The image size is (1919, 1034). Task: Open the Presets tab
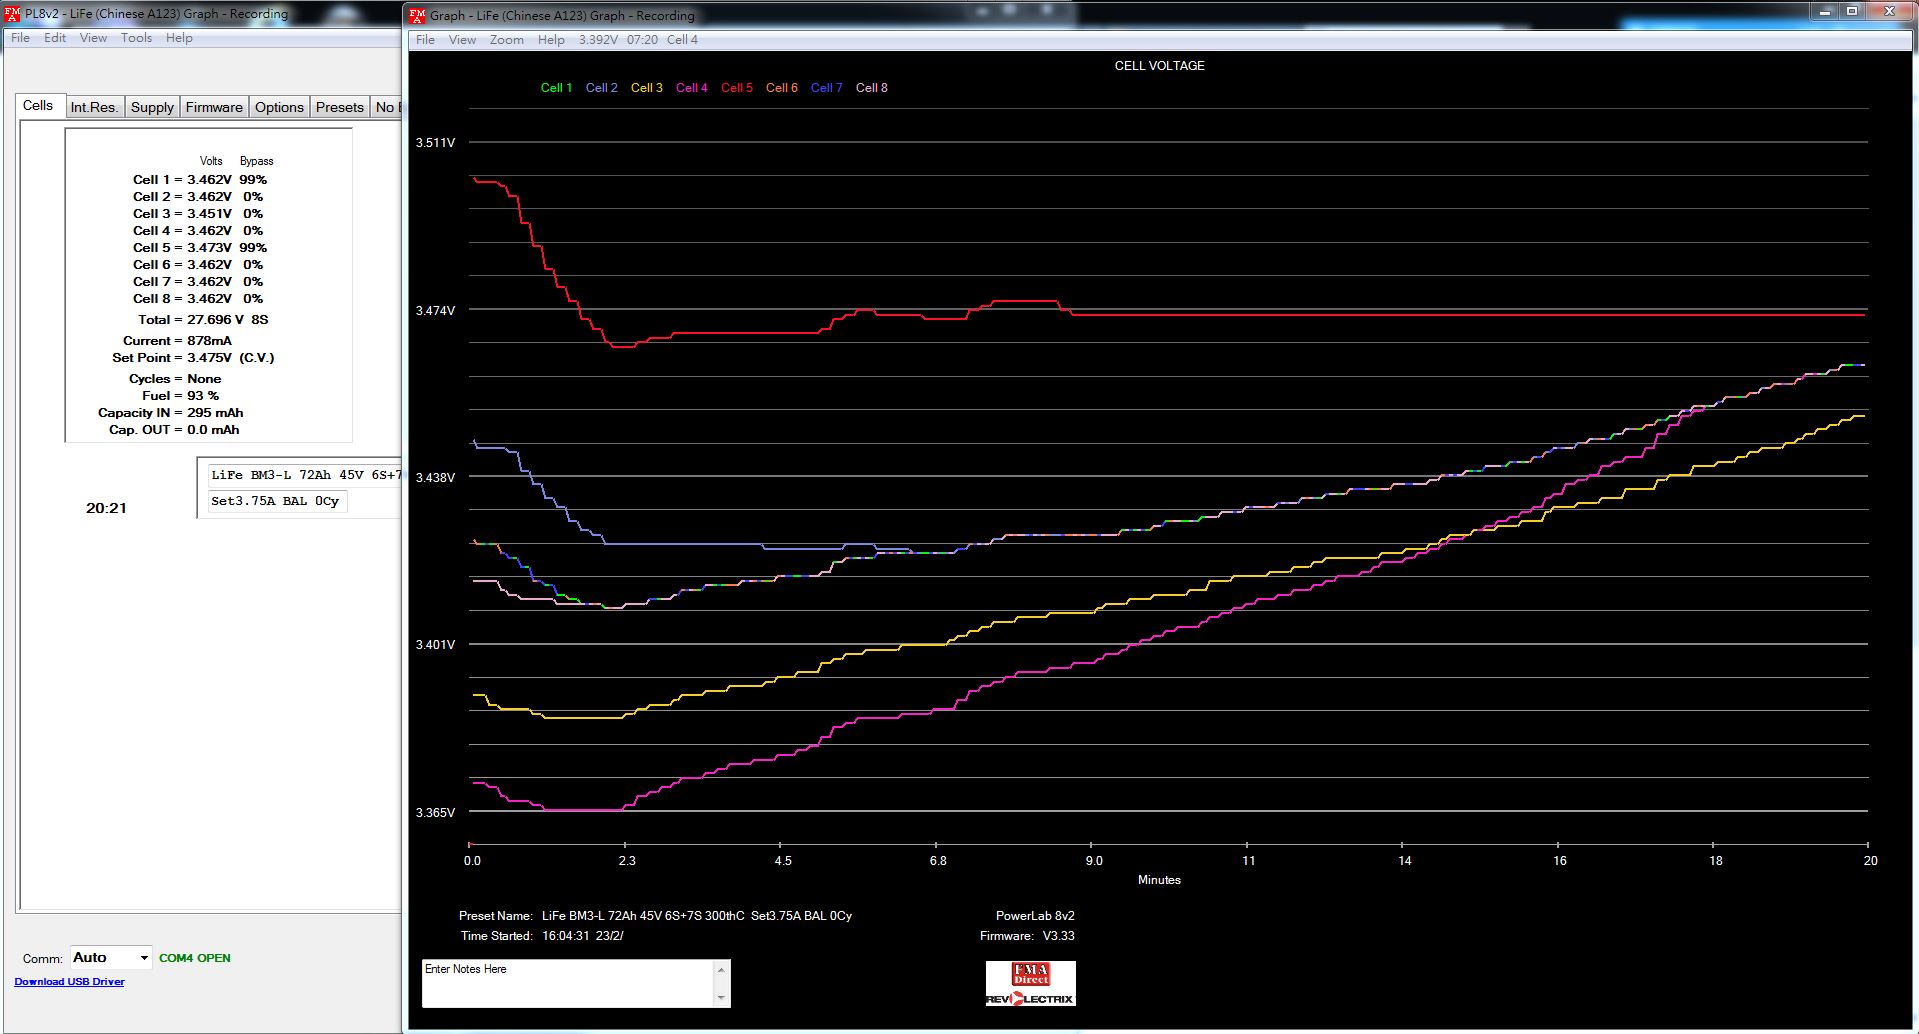(x=339, y=107)
